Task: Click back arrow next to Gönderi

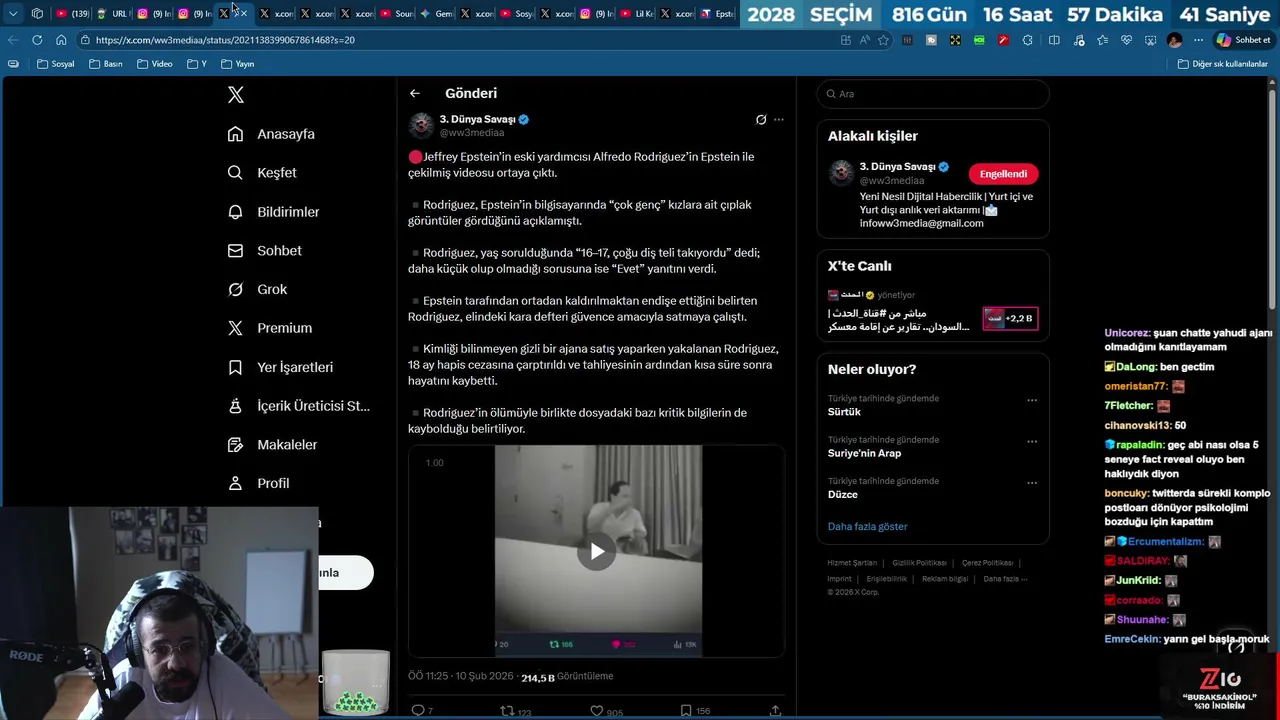Action: point(414,93)
